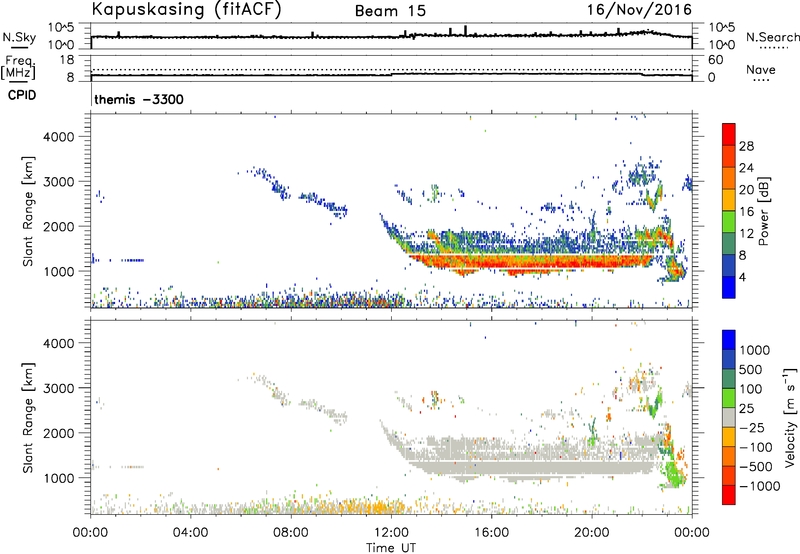Click the '4000' tick of the power panel
The width and height of the screenshot is (800, 554).
(59, 137)
